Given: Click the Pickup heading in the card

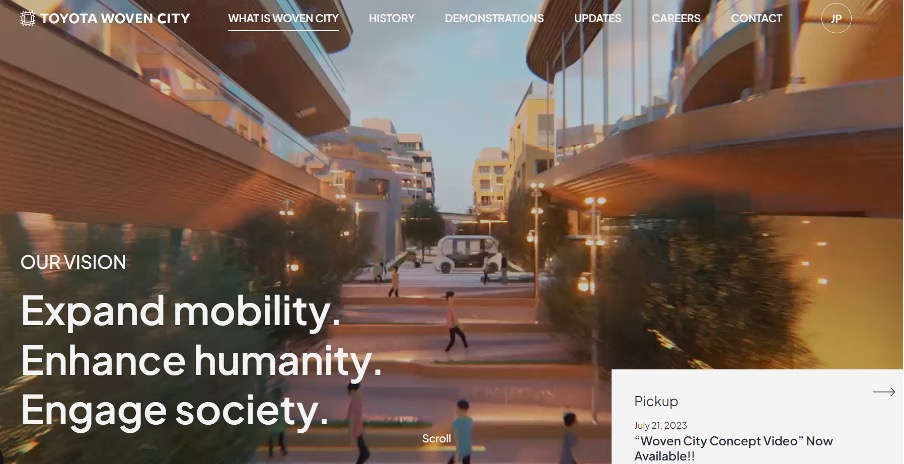Looking at the screenshot, I should click(x=656, y=401).
